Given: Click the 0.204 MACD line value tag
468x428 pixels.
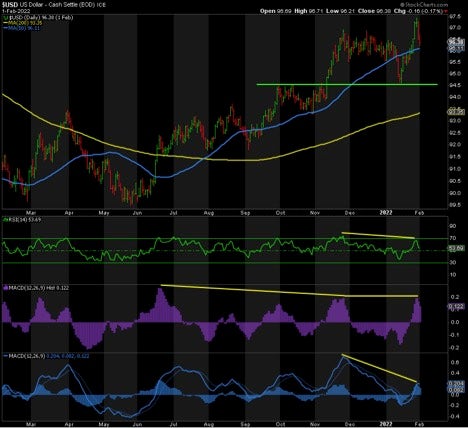Looking at the screenshot, I should click(456, 384).
